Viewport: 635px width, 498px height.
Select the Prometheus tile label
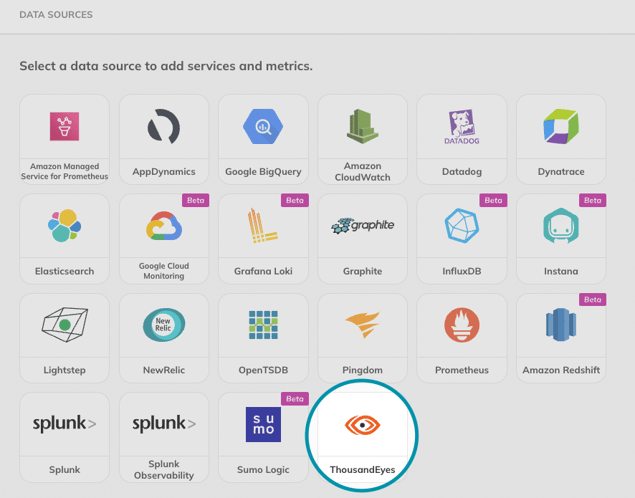click(462, 370)
